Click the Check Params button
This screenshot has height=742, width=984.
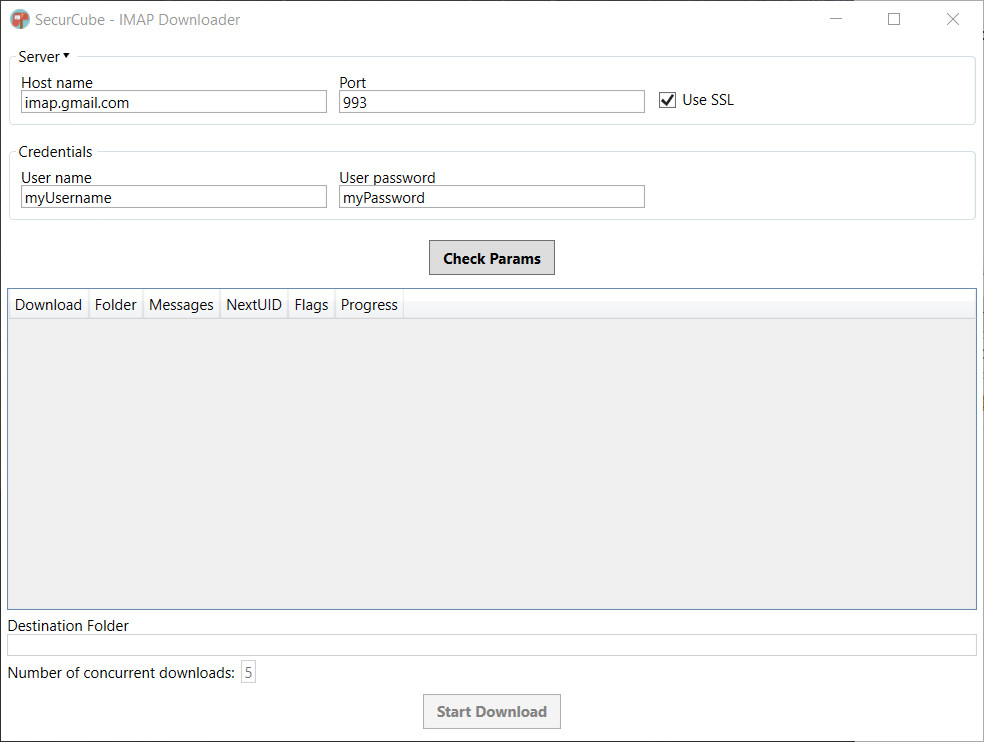point(492,257)
